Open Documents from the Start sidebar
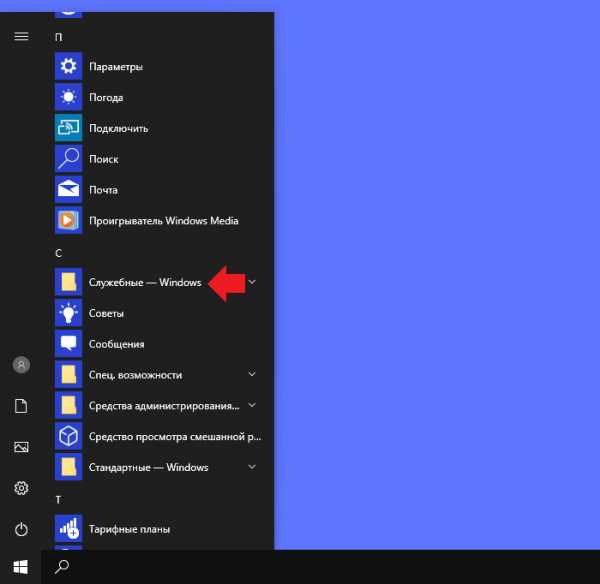This screenshot has height=584, width=600. pos(21,406)
